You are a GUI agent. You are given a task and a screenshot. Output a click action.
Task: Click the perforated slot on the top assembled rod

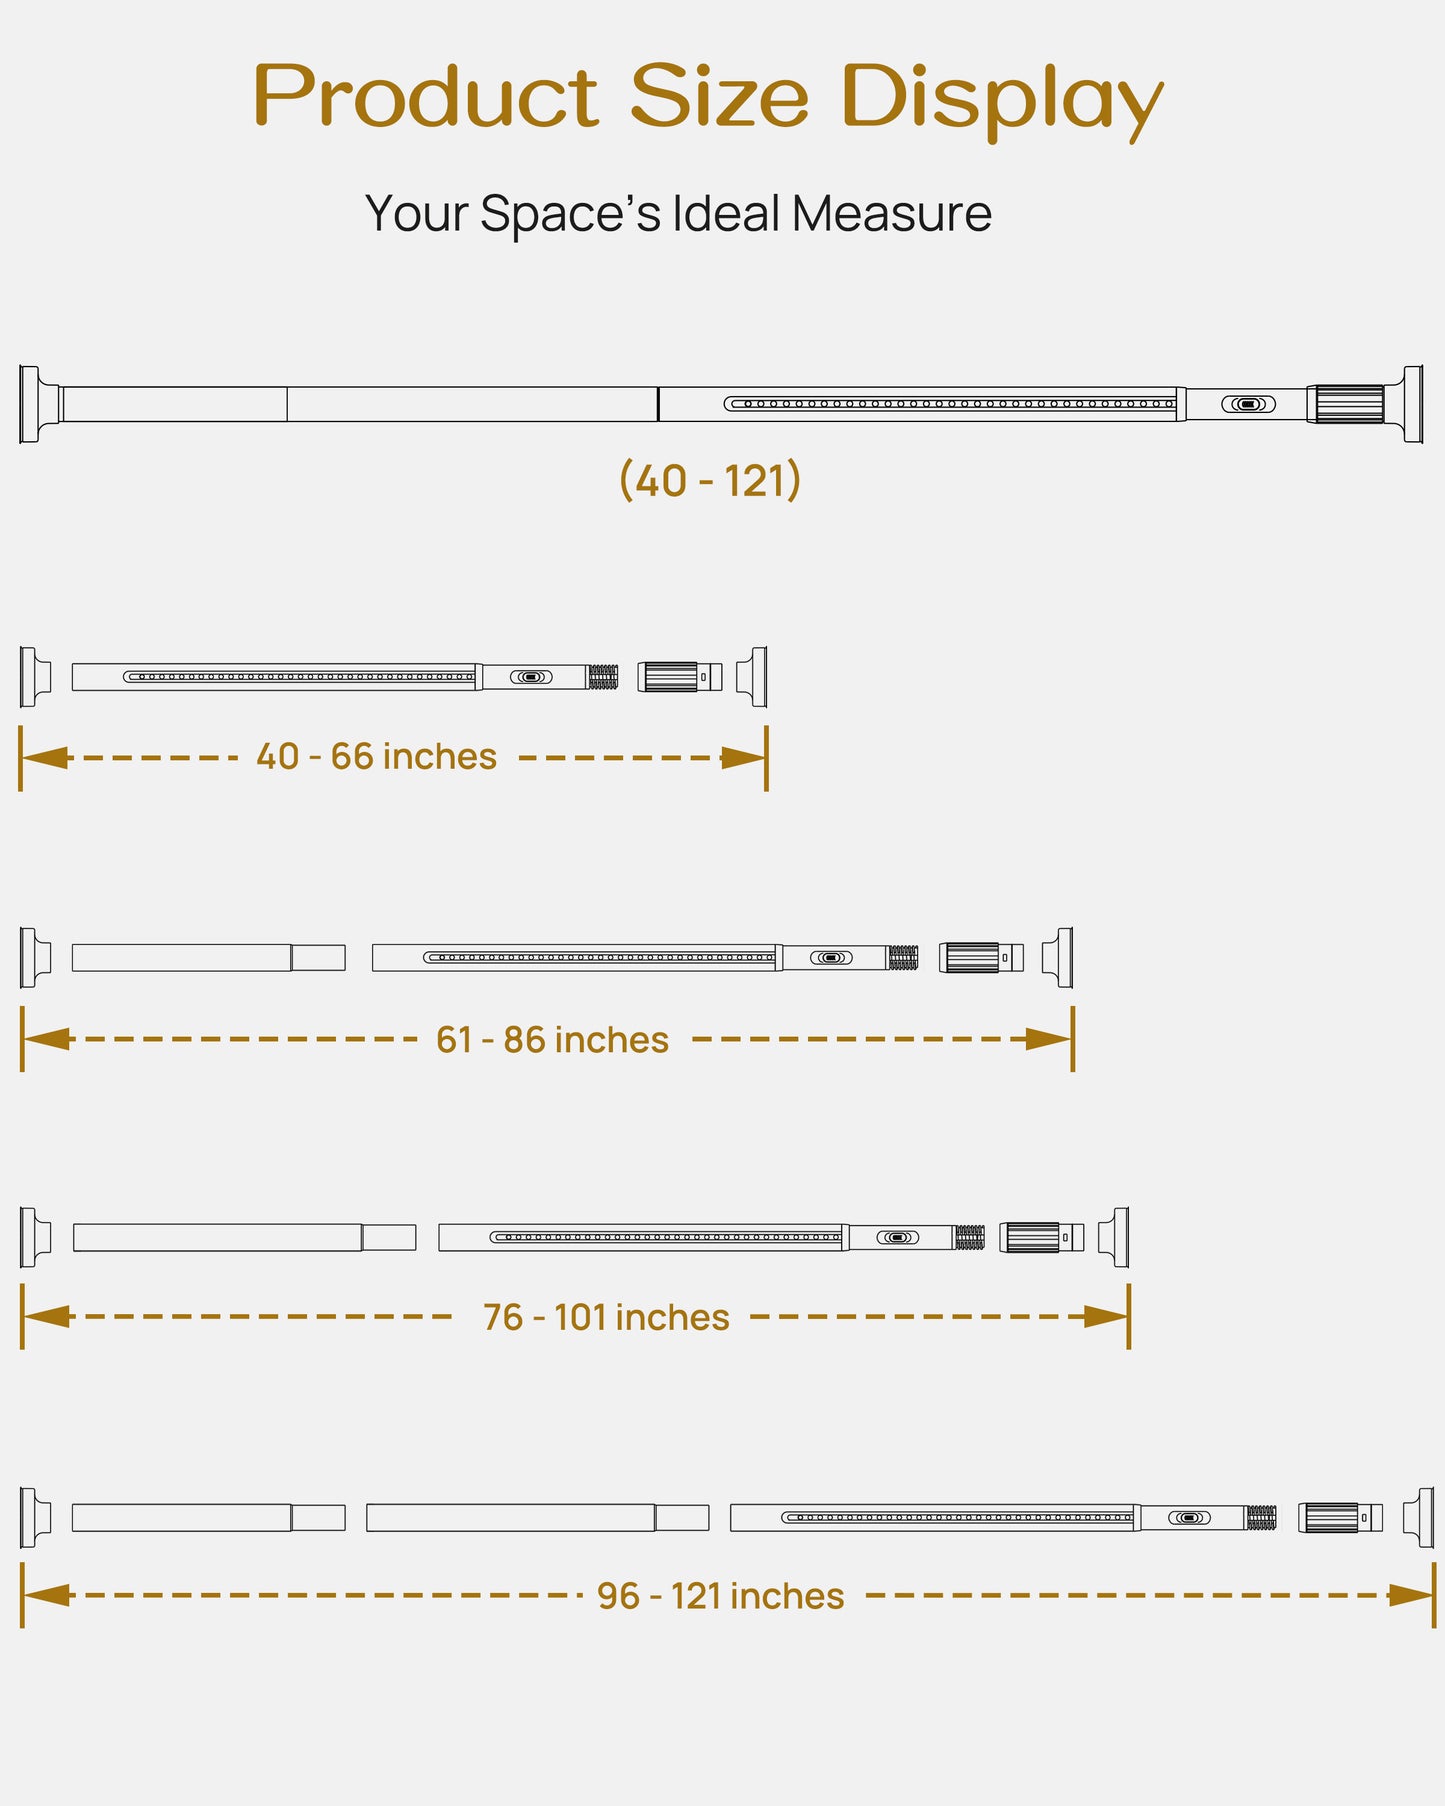click(950, 404)
